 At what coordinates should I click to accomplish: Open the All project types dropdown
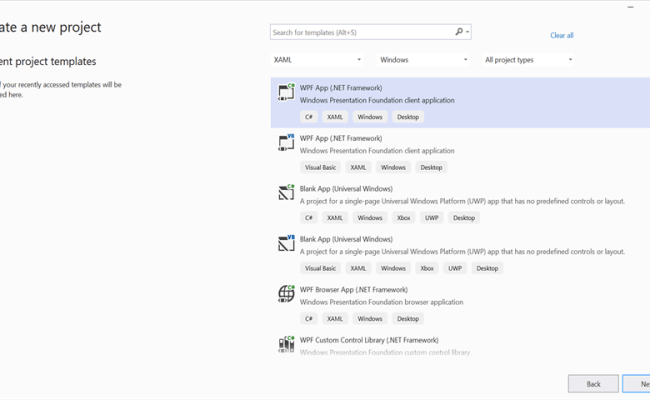coord(529,60)
